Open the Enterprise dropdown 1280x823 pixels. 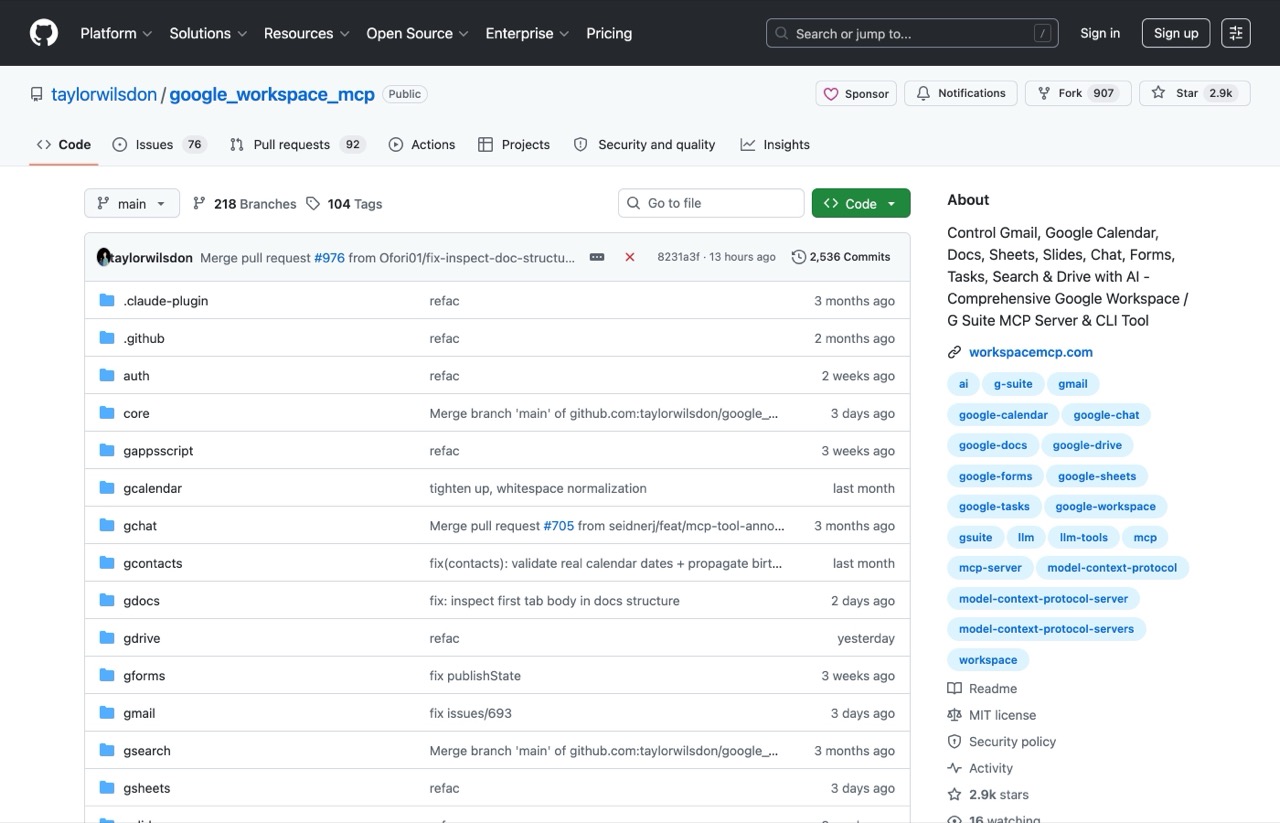click(x=527, y=33)
